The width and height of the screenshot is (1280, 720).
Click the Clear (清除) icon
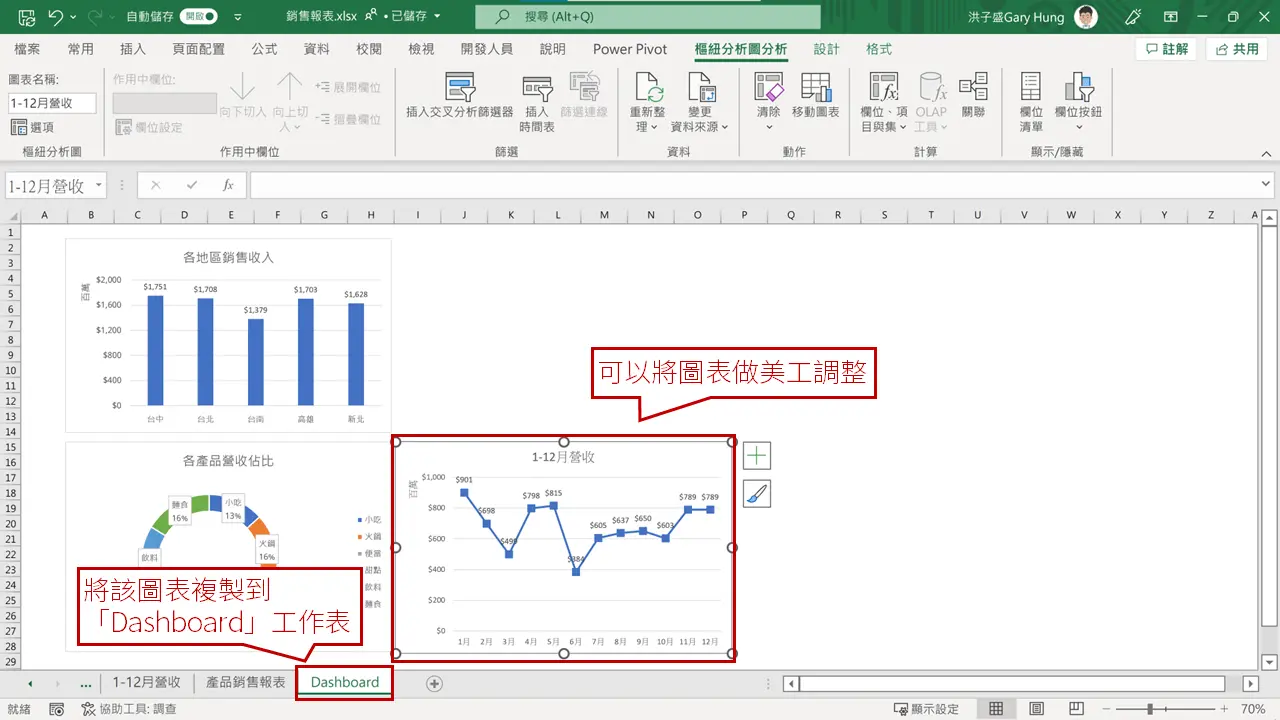[x=769, y=87]
